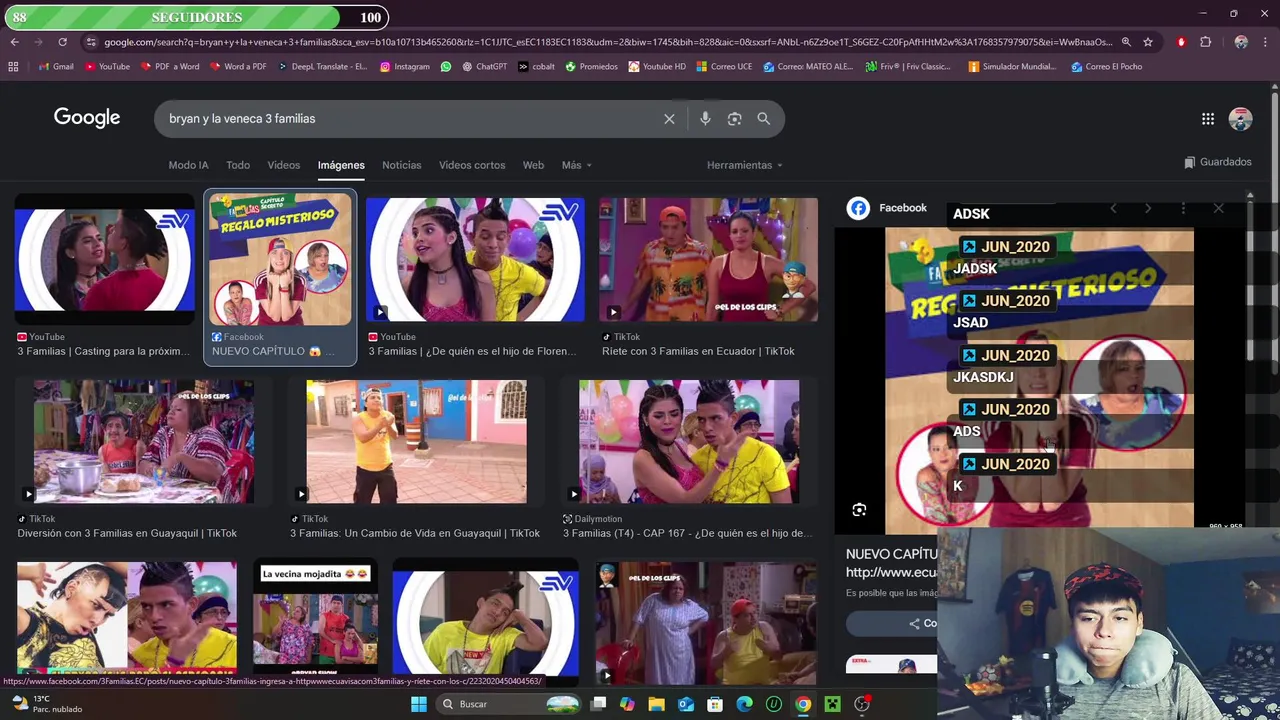This screenshot has width=1280, height=720.
Task: Select the Videos cortos tab
Action: click(472, 165)
